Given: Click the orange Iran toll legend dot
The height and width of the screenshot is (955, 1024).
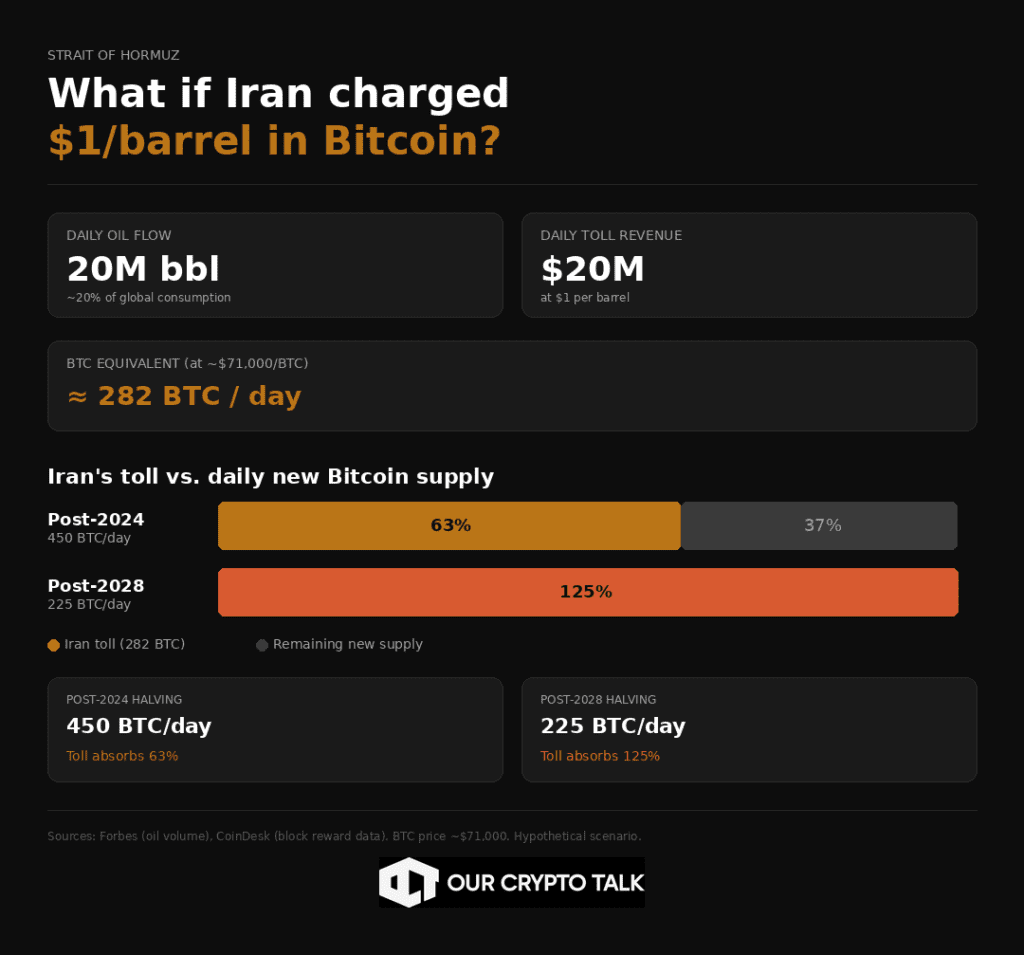Looking at the screenshot, I should click(54, 645).
